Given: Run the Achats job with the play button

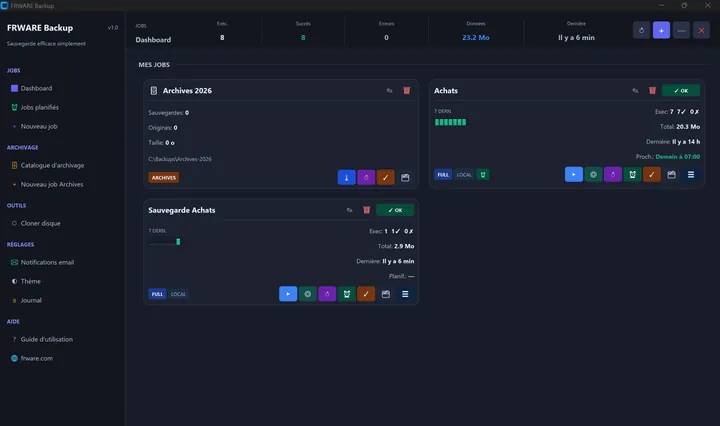Looking at the screenshot, I should pyautogui.click(x=574, y=174).
